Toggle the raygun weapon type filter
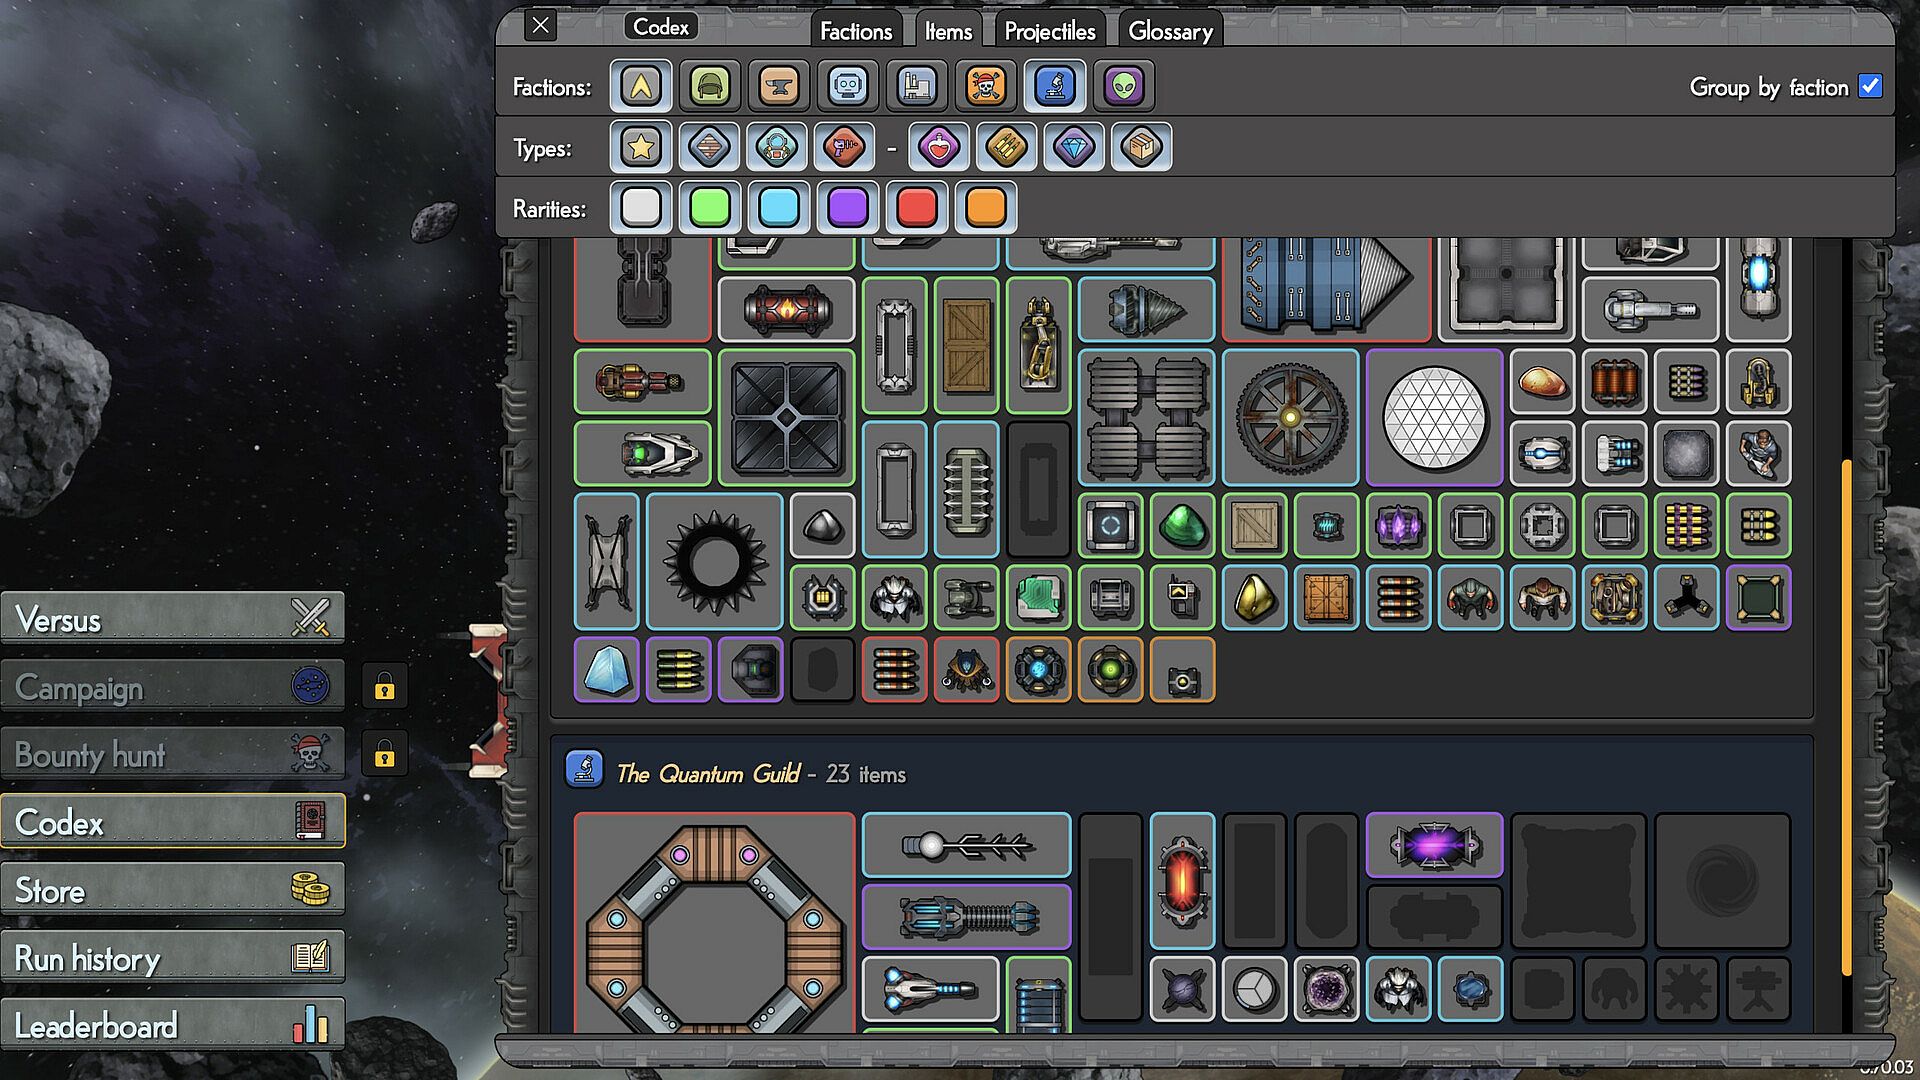The width and height of the screenshot is (1920, 1080). point(844,148)
